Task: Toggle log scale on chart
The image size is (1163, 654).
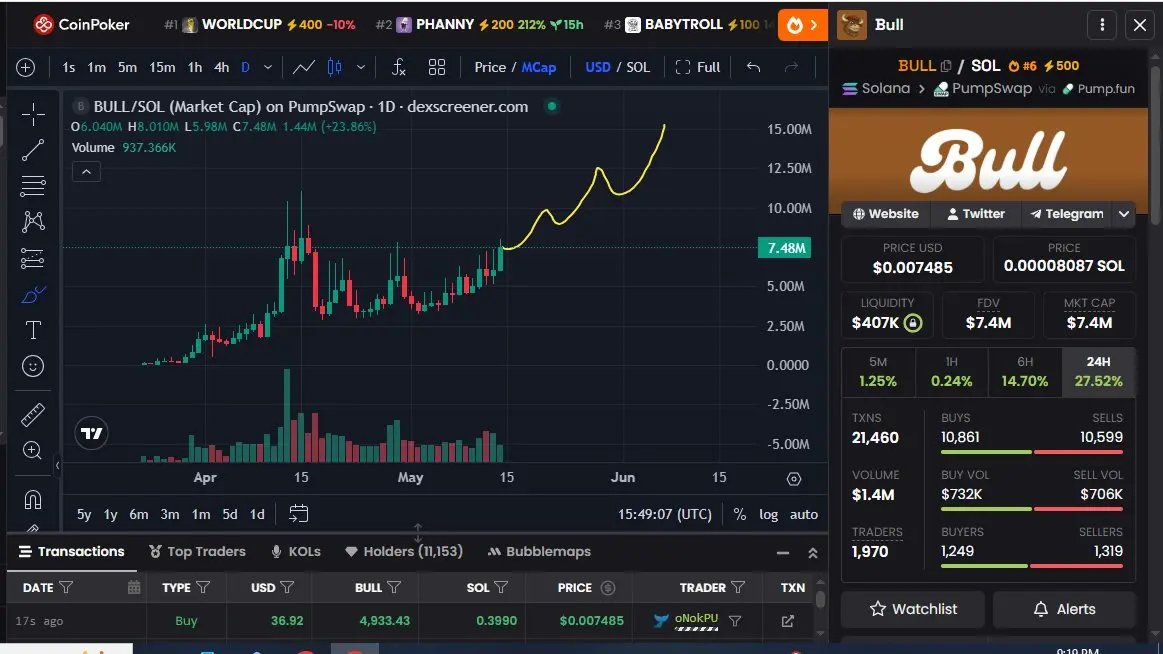Action: point(768,514)
